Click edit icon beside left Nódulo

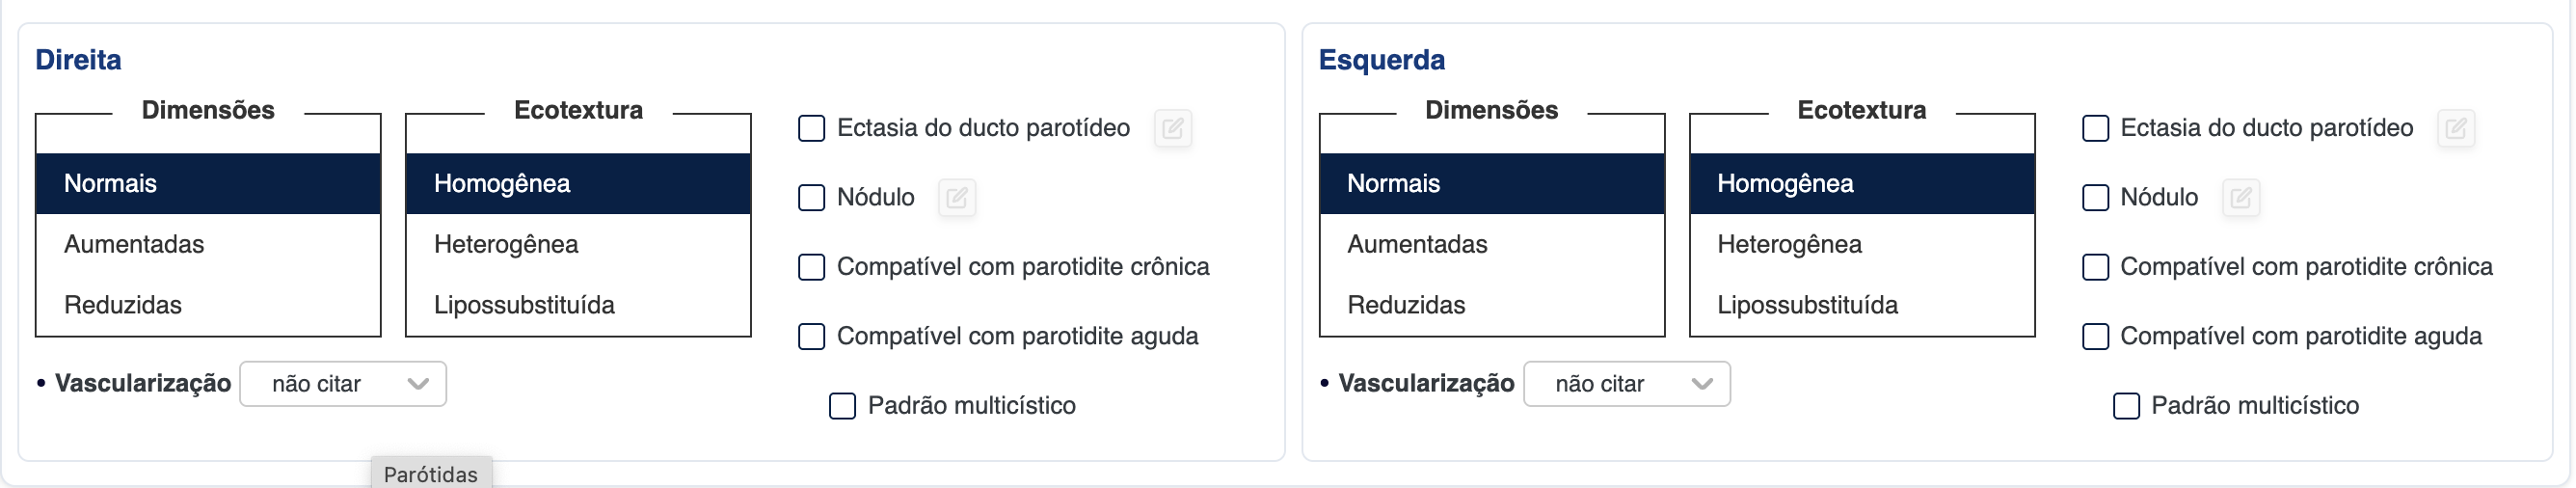(2240, 198)
